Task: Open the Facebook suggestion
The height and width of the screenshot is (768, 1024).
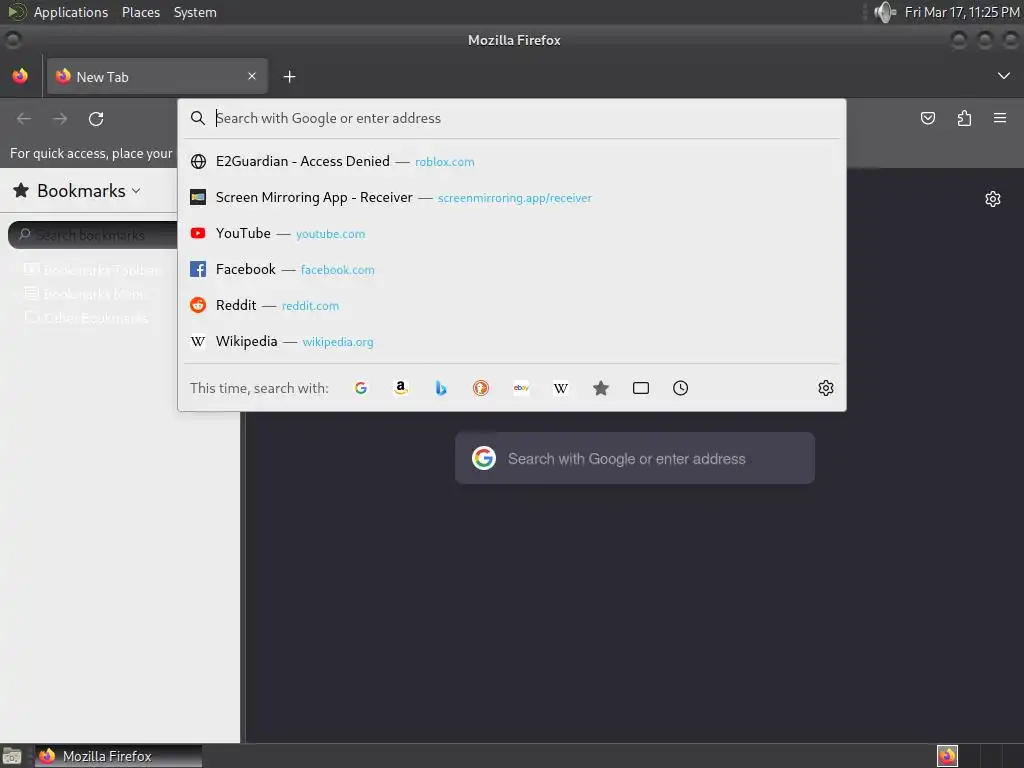Action: (511, 269)
